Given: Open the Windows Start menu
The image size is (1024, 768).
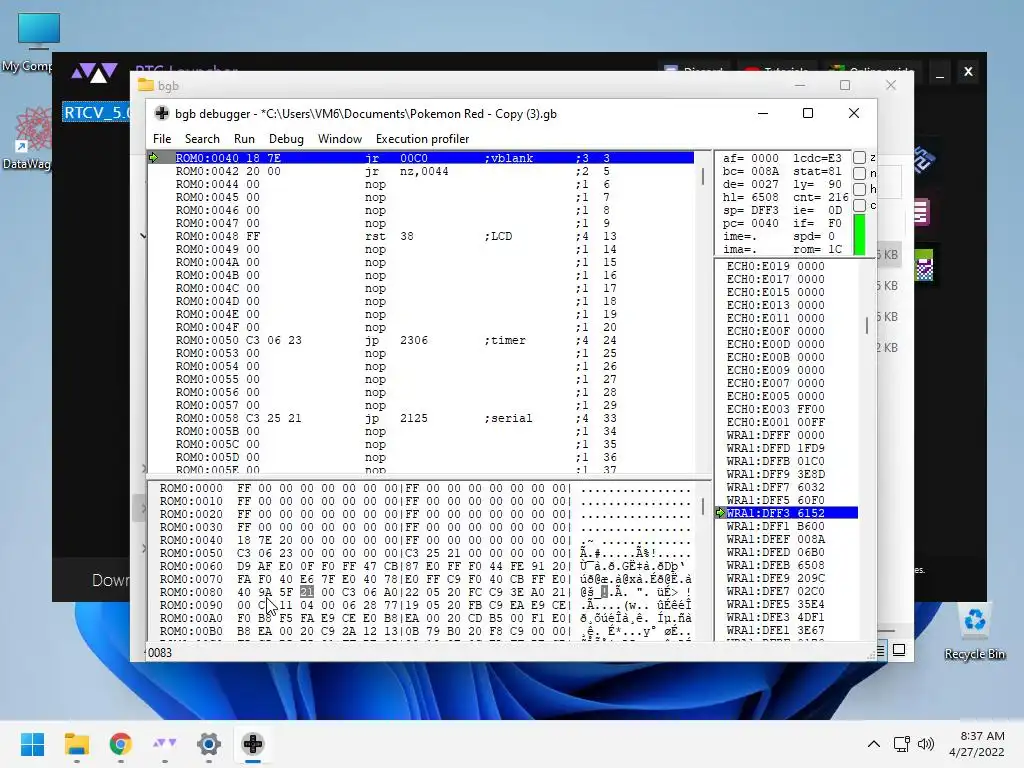Looking at the screenshot, I should (x=32, y=744).
